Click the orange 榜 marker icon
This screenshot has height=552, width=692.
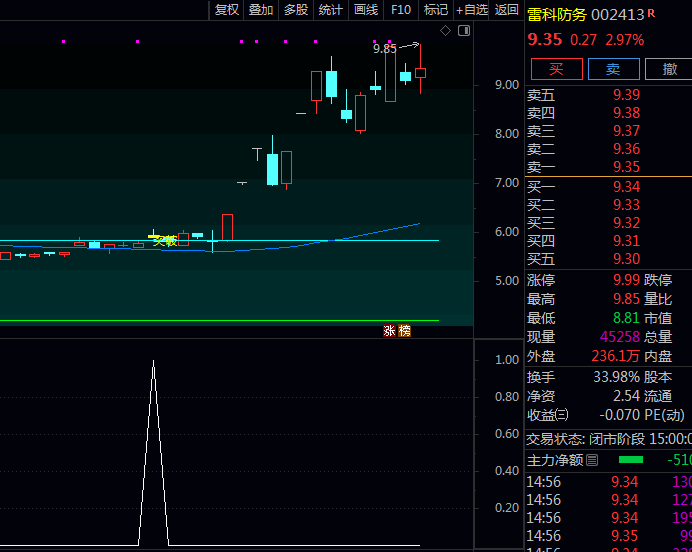click(x=404, y=331)
